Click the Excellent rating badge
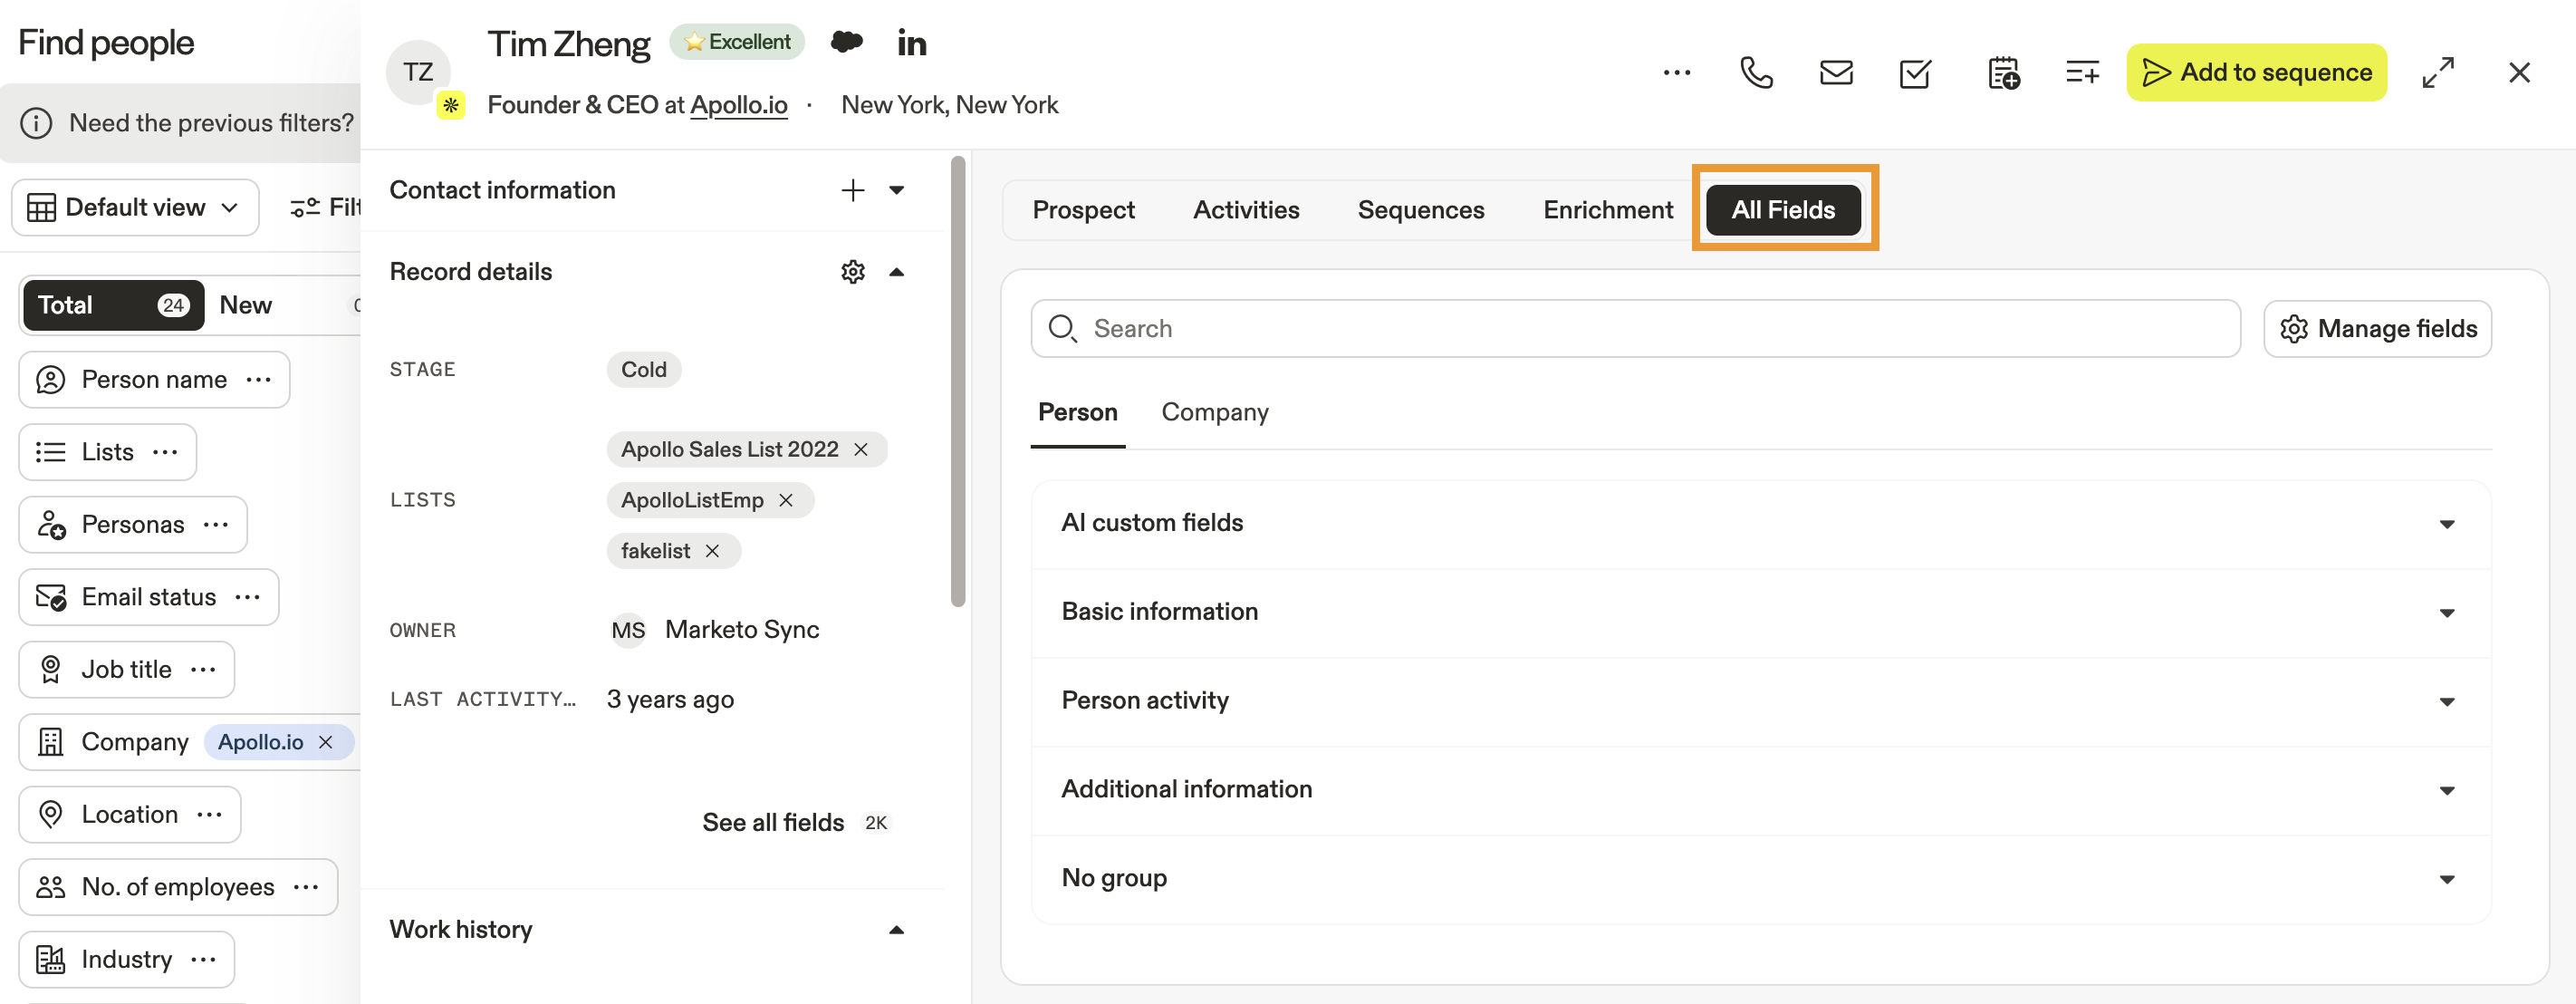This screenshot has height=1004, width=2576. pos(737,42)
